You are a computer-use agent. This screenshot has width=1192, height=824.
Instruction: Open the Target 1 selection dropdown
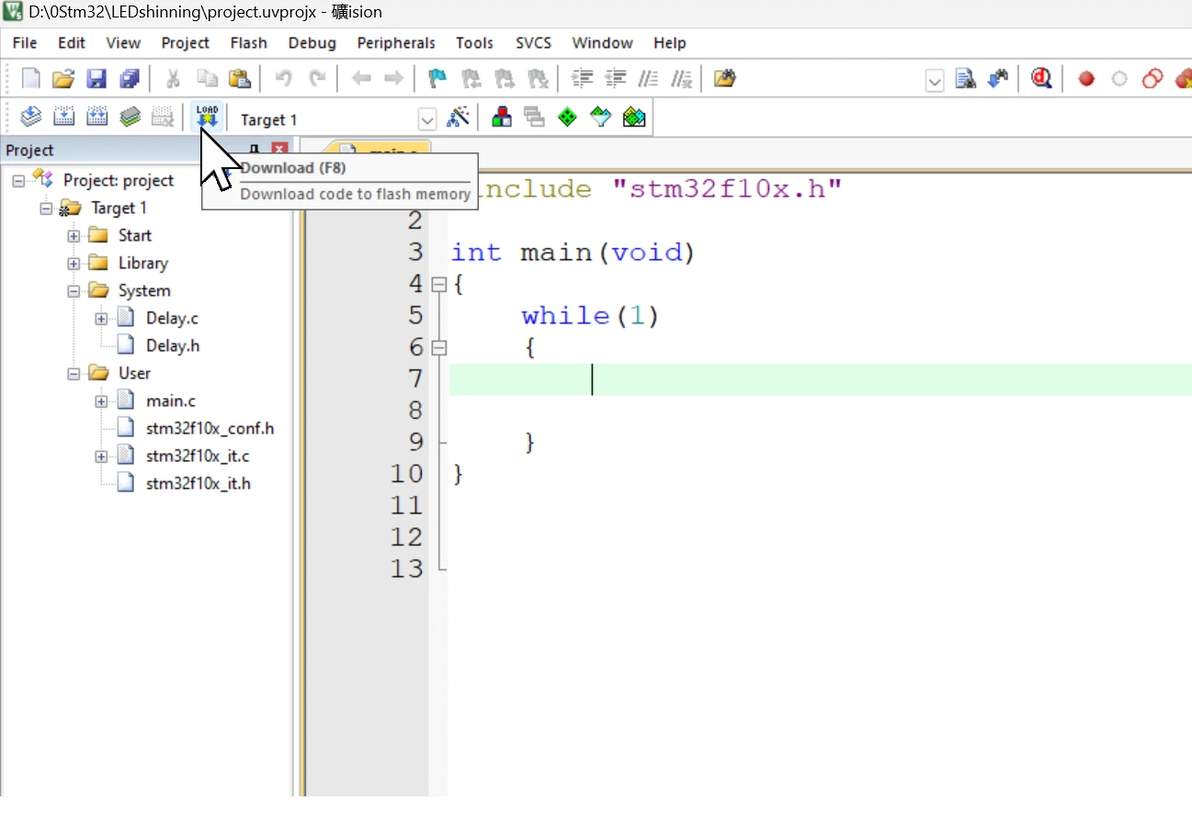pos(427,119)
